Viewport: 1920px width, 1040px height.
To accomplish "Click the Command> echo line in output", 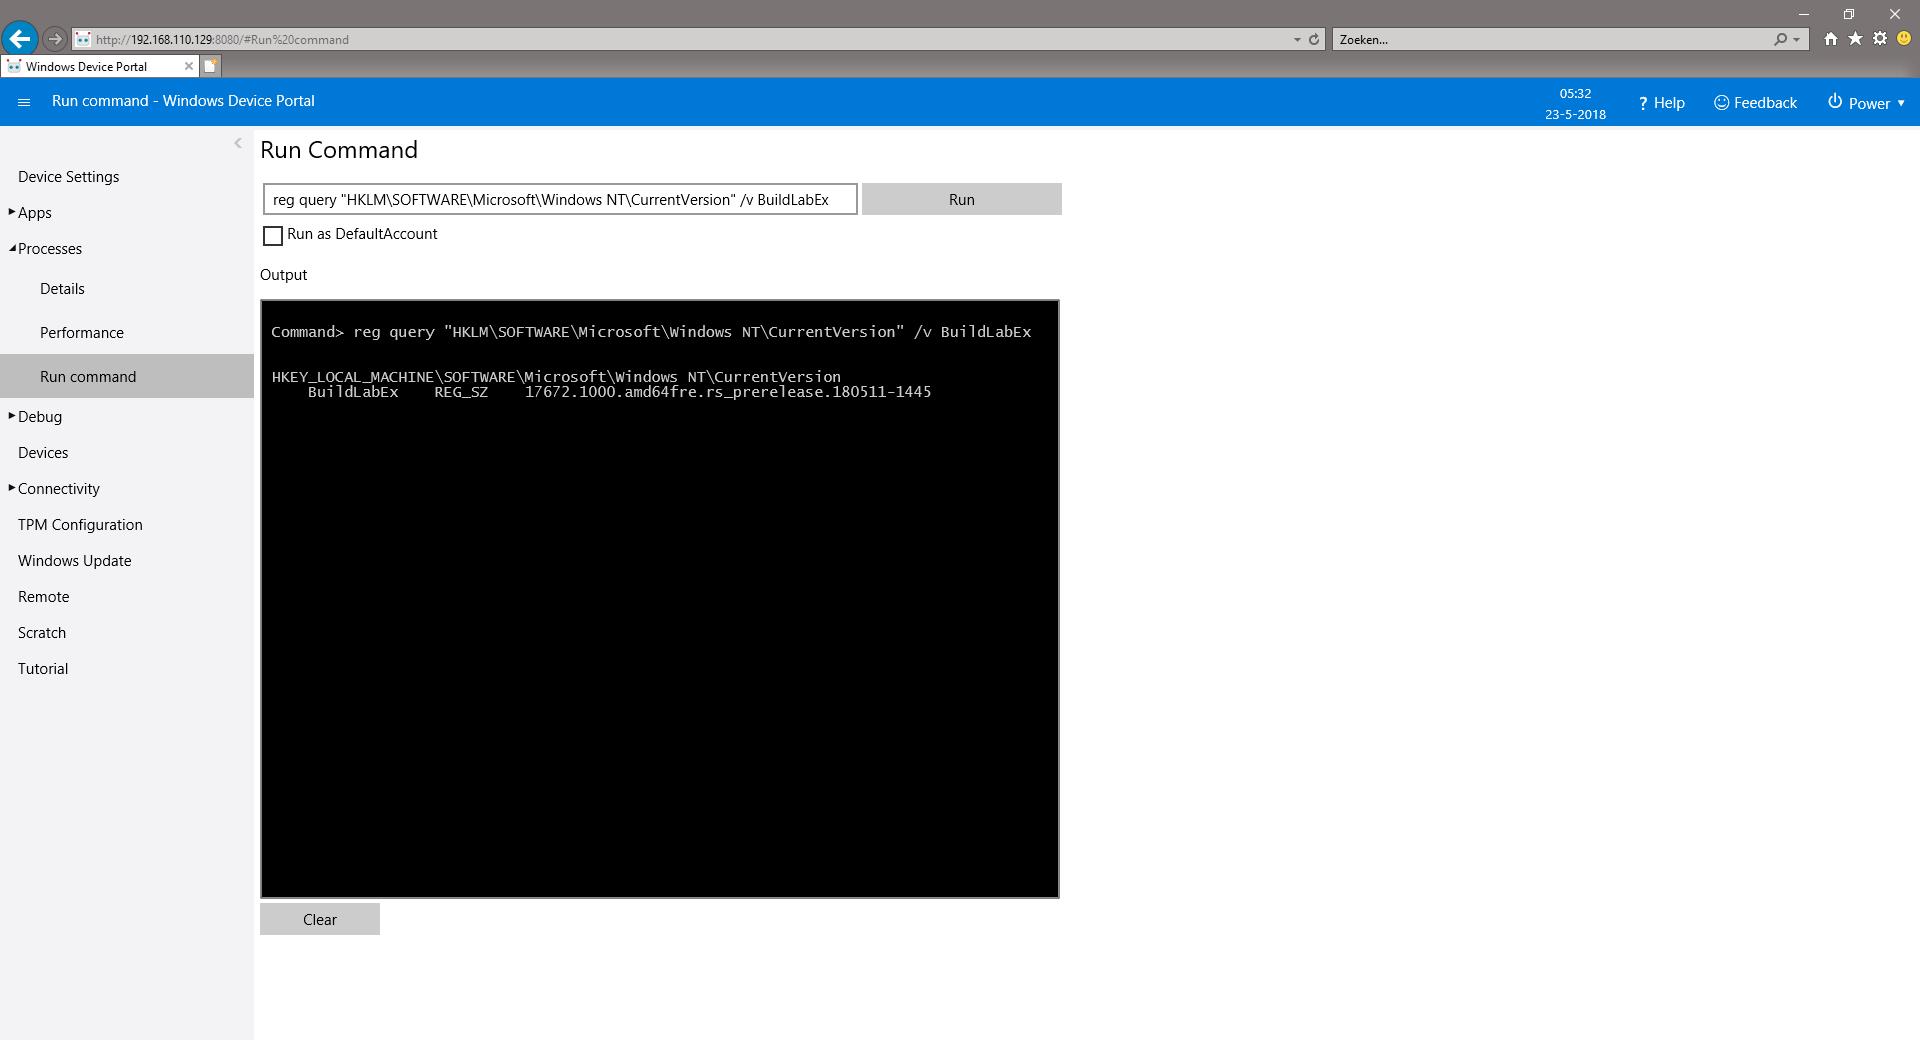I will (651, 332).
